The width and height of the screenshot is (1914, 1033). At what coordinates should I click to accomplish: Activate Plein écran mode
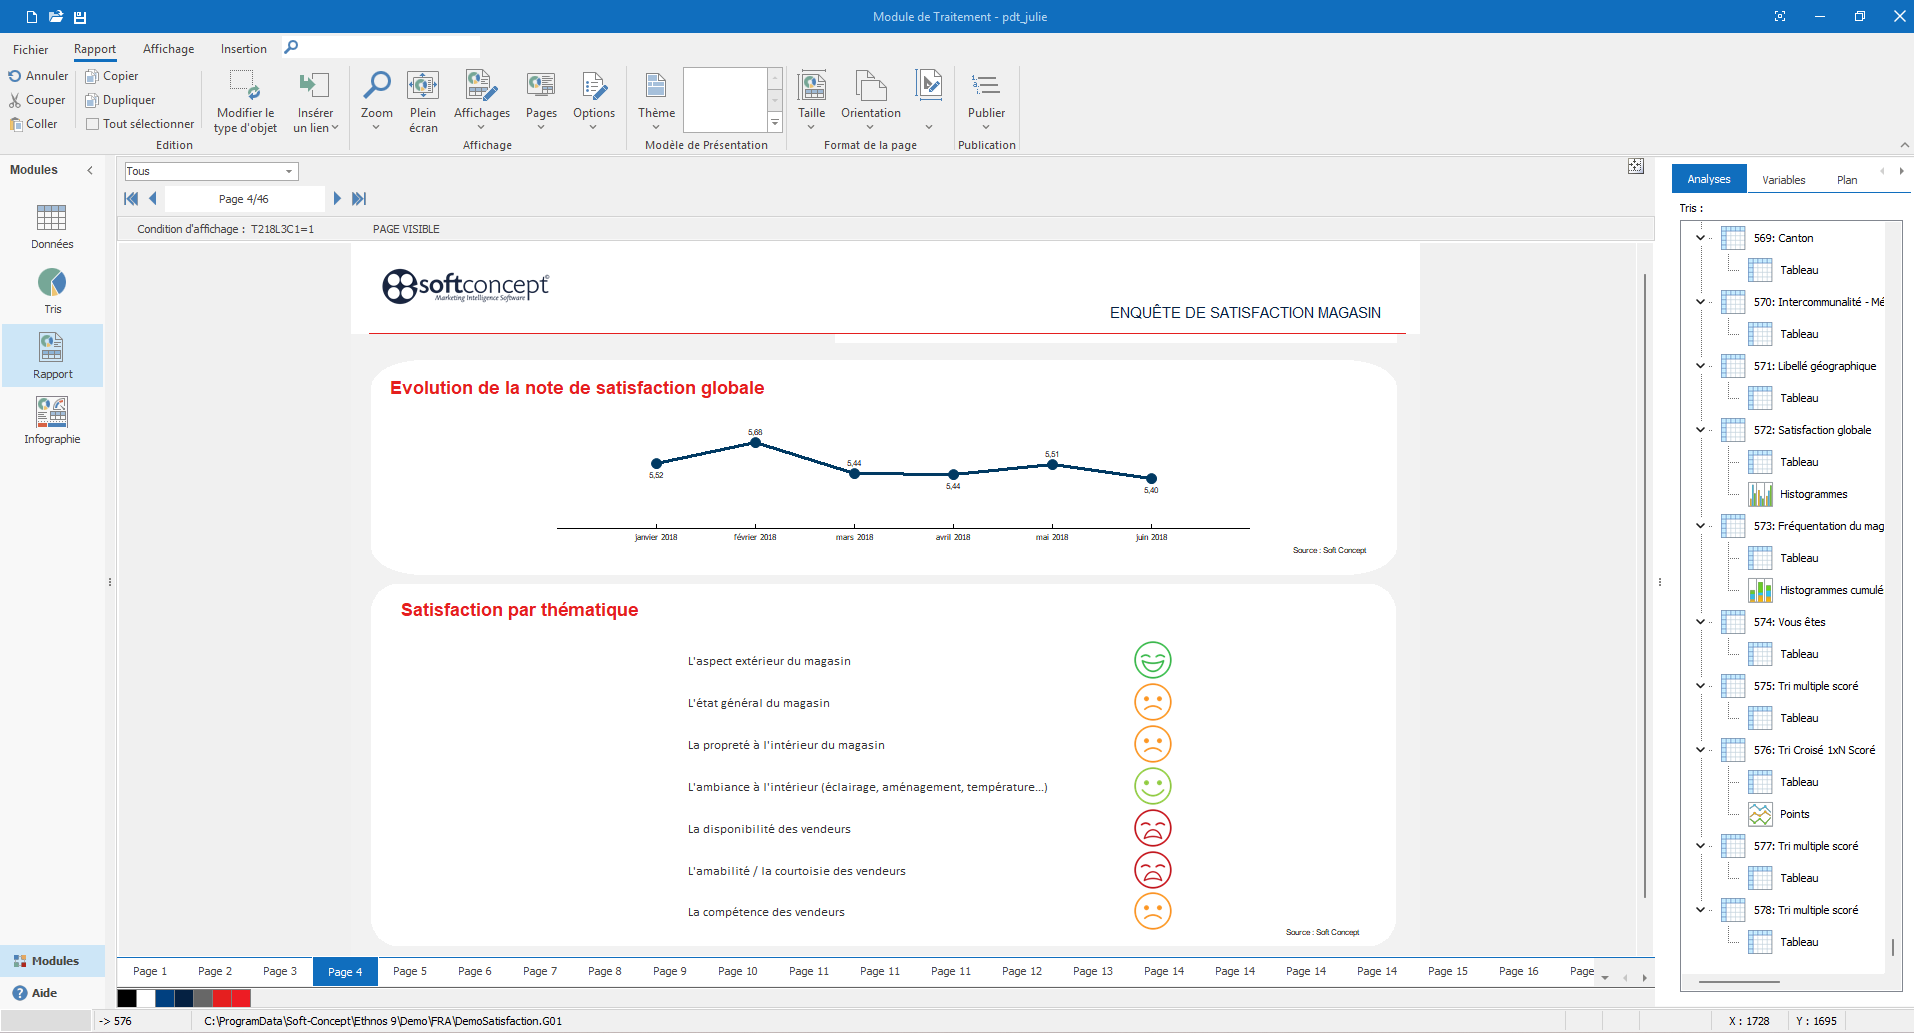422,99
